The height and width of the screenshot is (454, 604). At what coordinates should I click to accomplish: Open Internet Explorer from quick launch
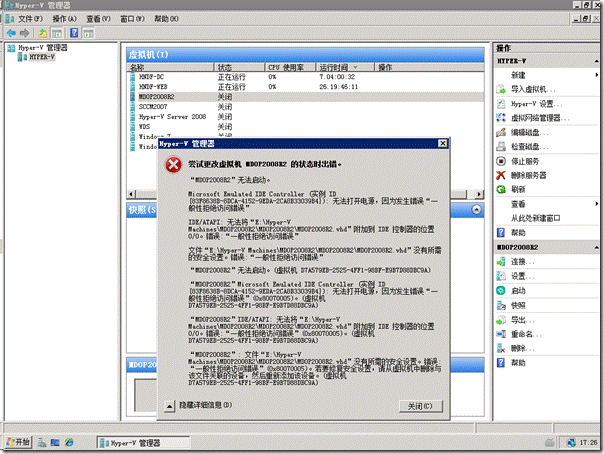click(x=69, y=442)
